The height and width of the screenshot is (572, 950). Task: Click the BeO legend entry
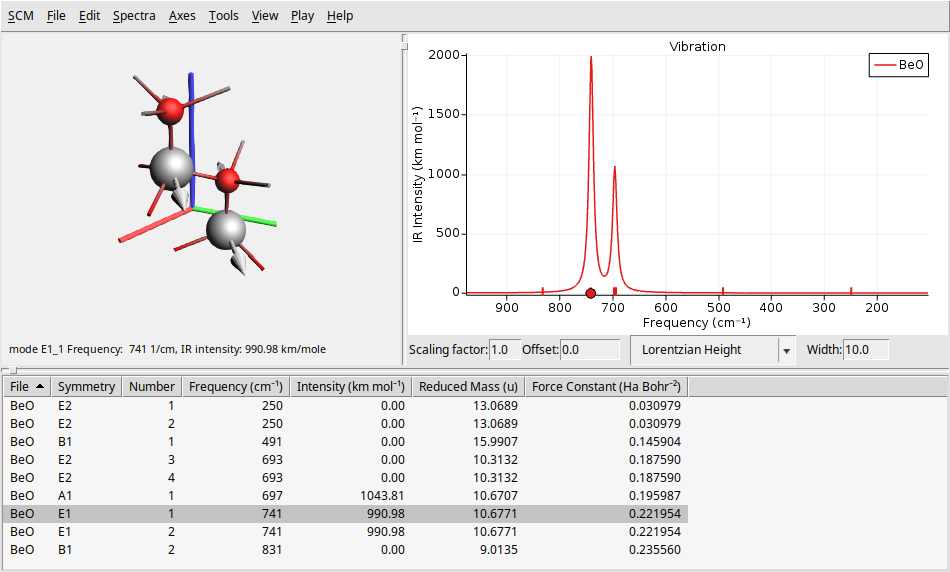(900, 66)
